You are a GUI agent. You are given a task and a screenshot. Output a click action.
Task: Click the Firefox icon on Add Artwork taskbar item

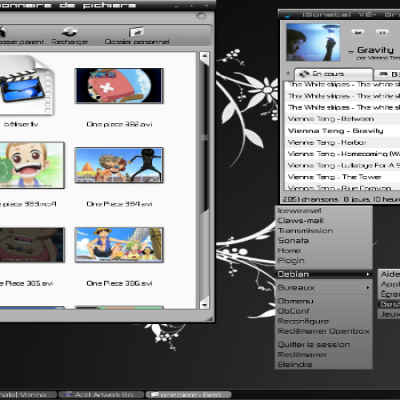(x=69, y=395)
